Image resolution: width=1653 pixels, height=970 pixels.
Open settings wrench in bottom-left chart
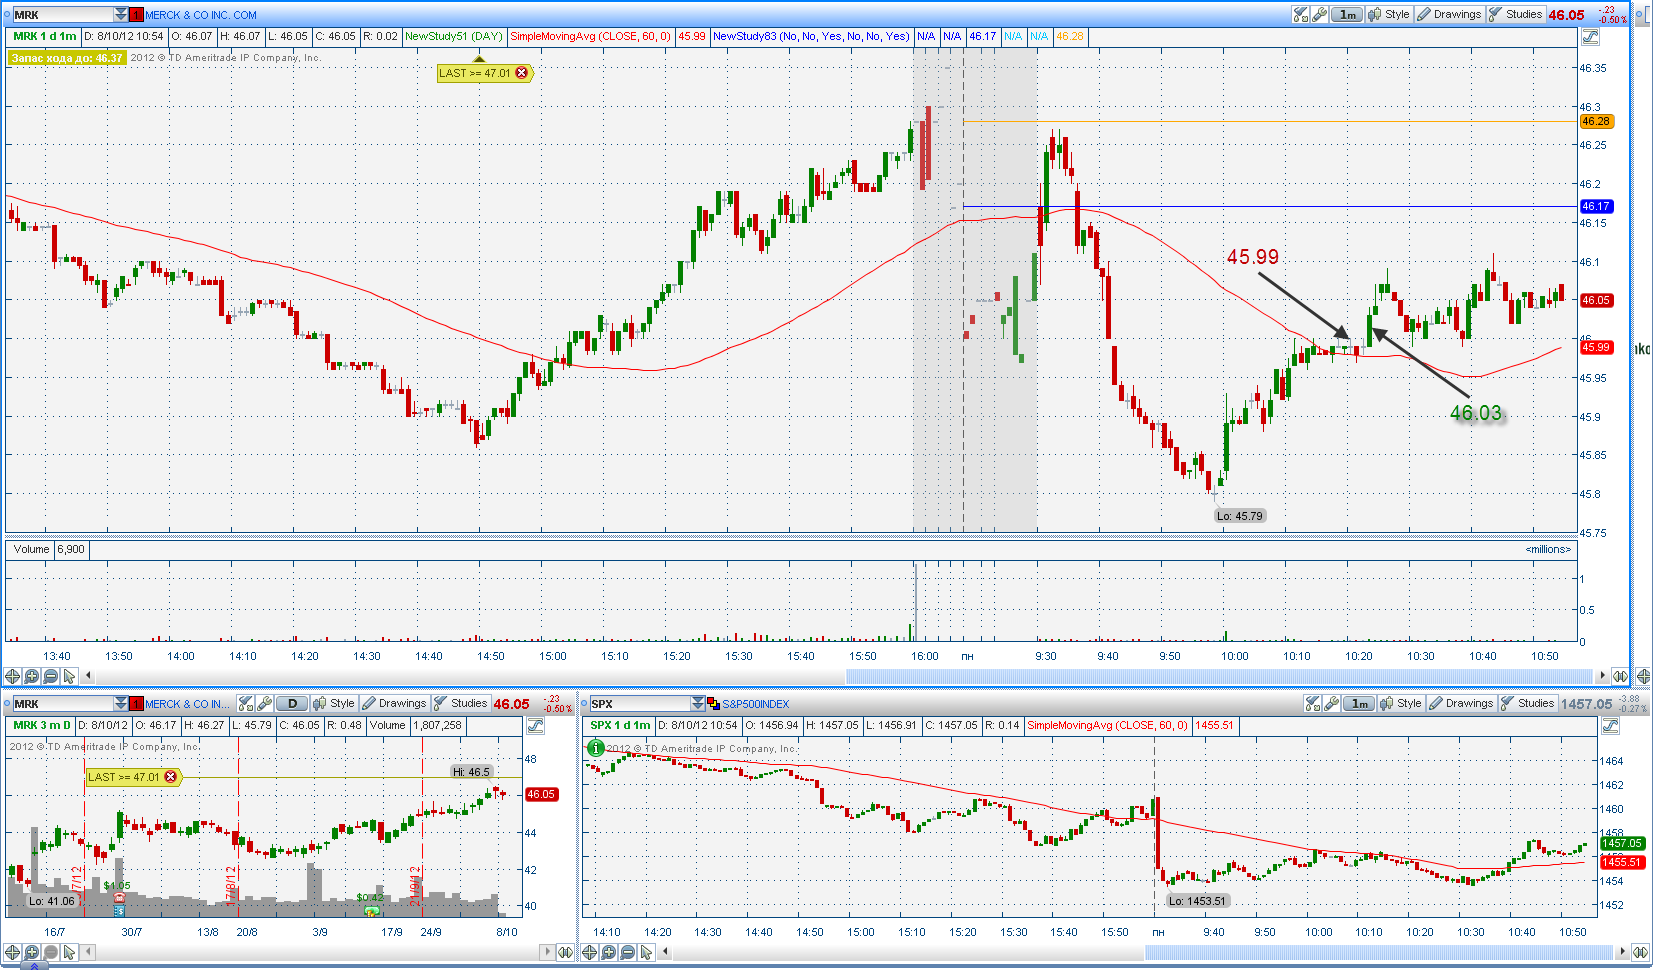click(x=265, y=703)
